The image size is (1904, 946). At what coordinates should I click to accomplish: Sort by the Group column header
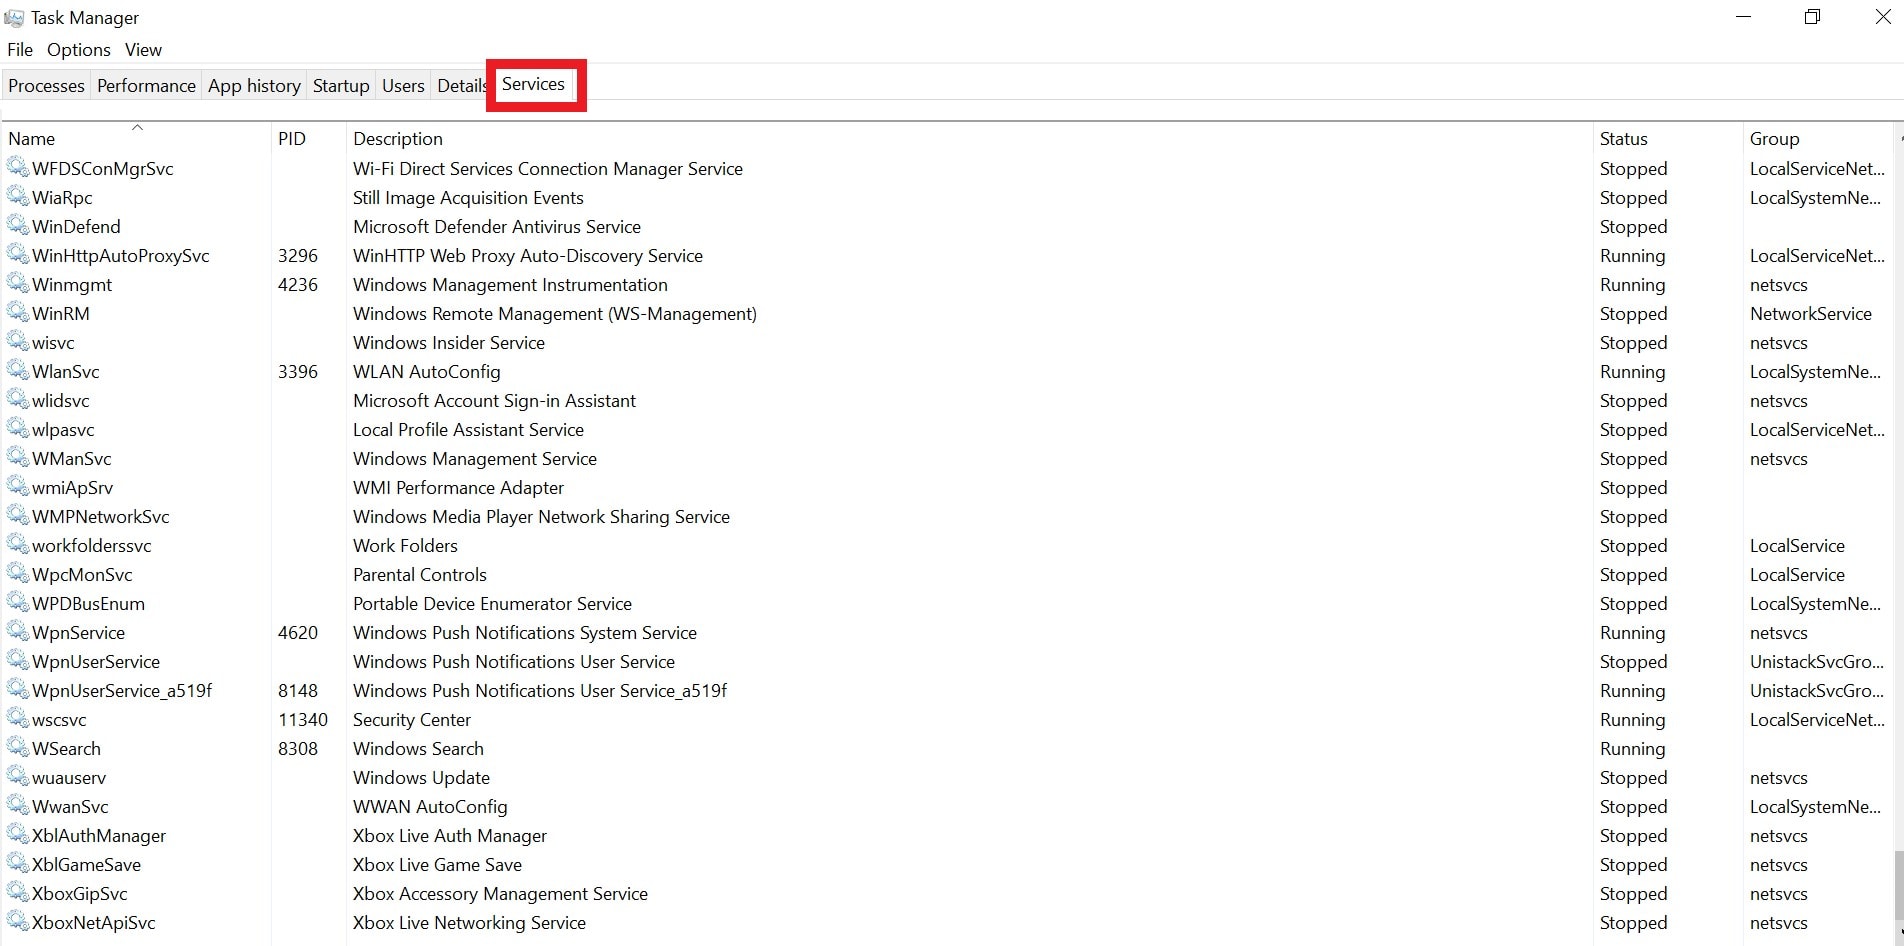[1818, 138]
